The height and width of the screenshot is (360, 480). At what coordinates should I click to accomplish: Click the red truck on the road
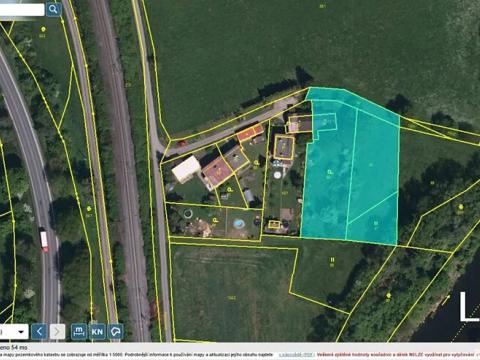click(44, 240)
